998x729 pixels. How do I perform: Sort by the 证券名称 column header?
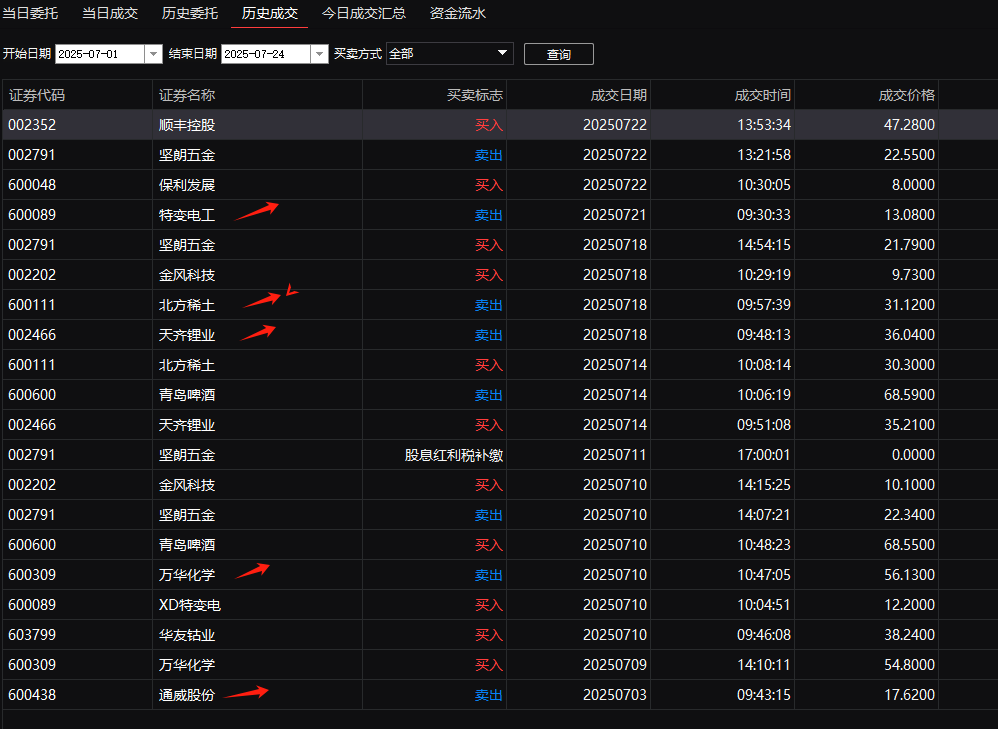click(258, 96)
